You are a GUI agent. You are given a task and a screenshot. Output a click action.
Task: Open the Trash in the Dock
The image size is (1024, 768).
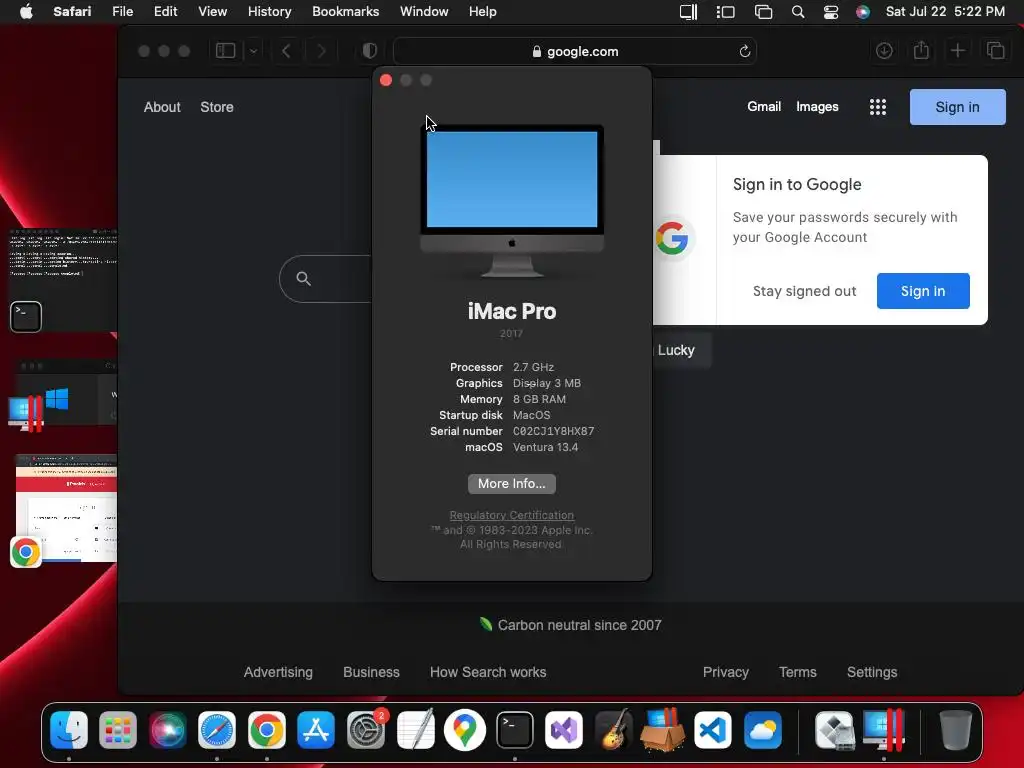pyautogui.click(x=955, y=729)
